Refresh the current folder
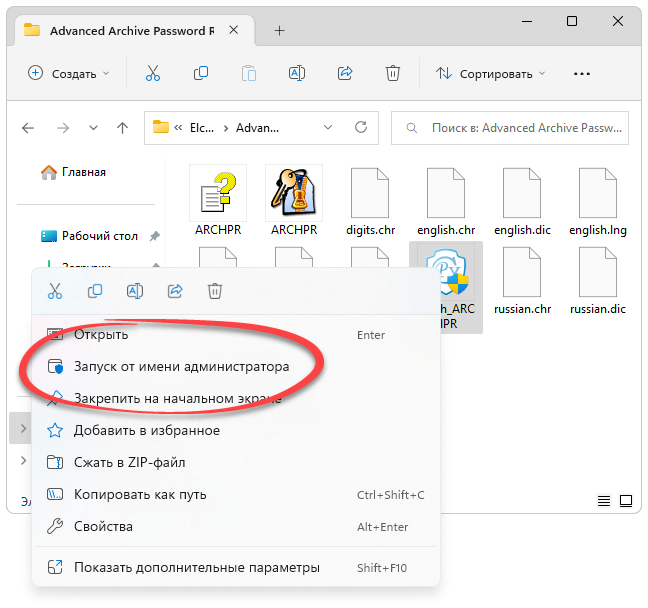The height and width of the screenshot is (608, 648). [x=361, y=127]
